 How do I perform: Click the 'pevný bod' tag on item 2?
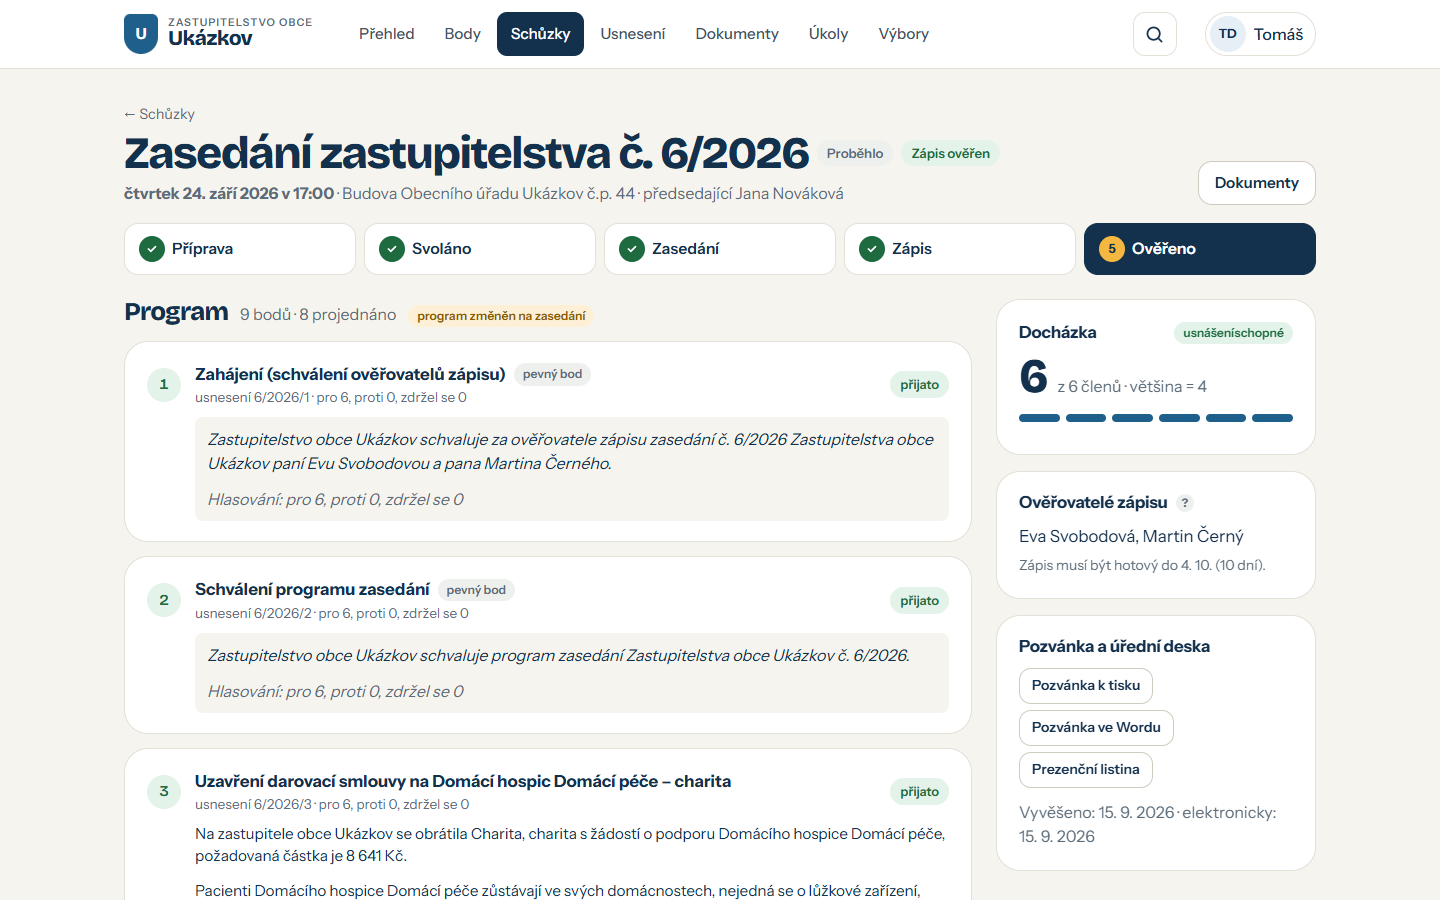476,590
